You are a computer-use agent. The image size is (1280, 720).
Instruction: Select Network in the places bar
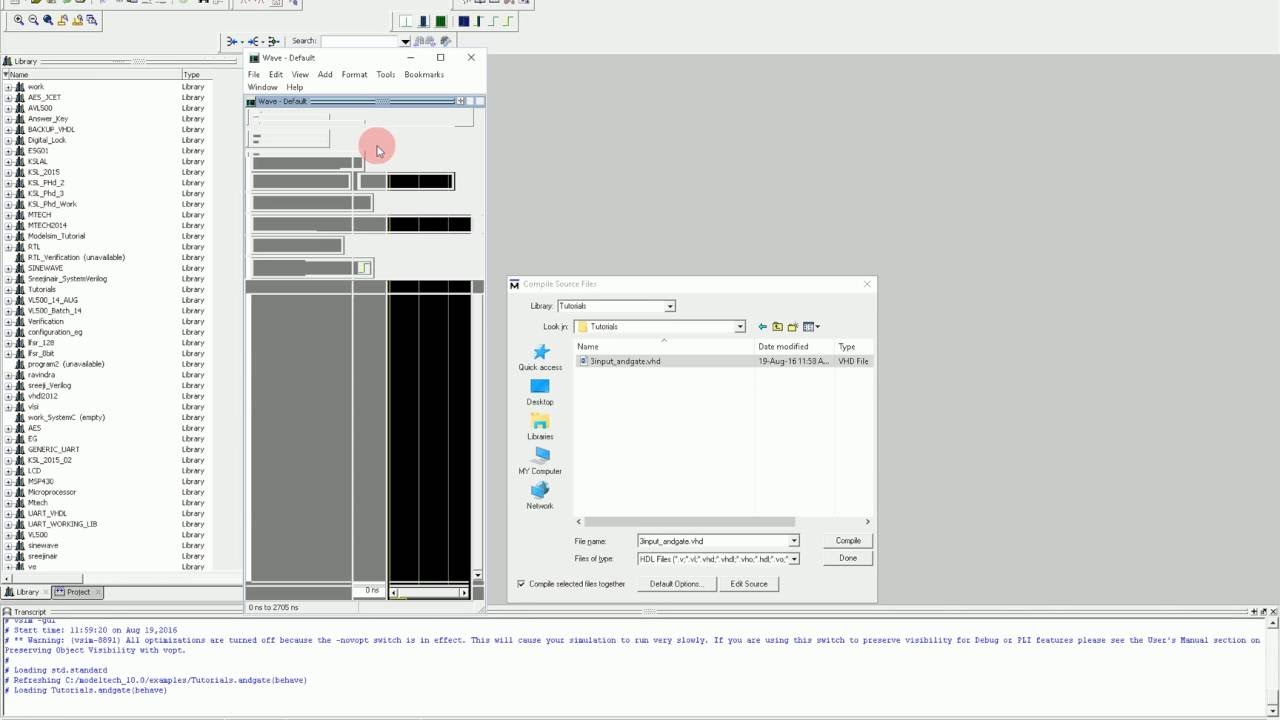tap(540, 497)
